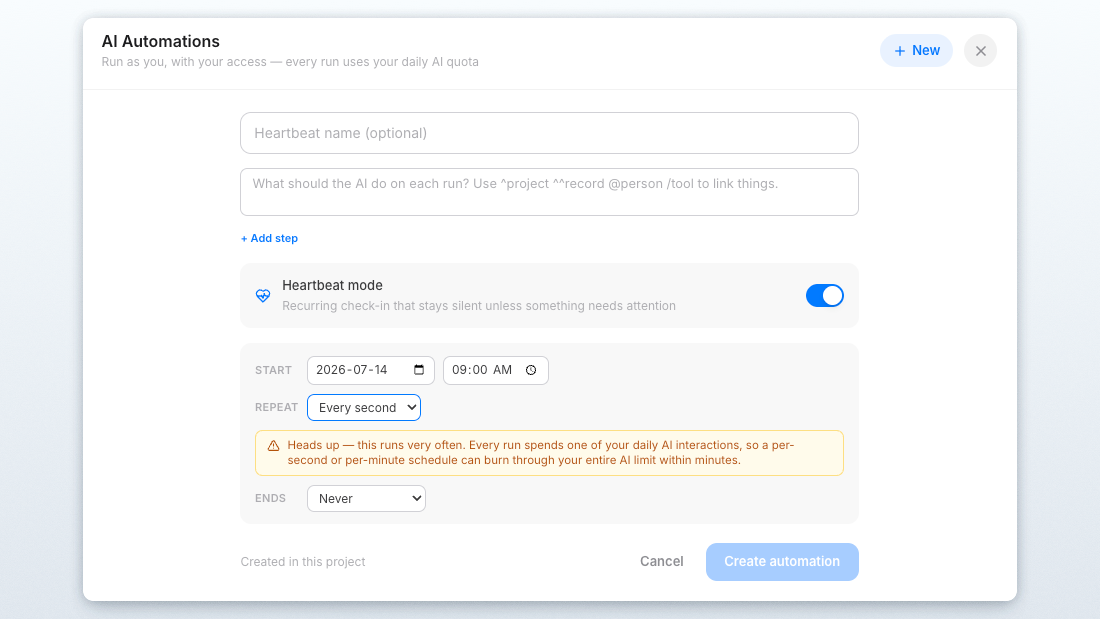Cancel the automation creation
This screenshot has height=619, width=1100.
[662, 561]
